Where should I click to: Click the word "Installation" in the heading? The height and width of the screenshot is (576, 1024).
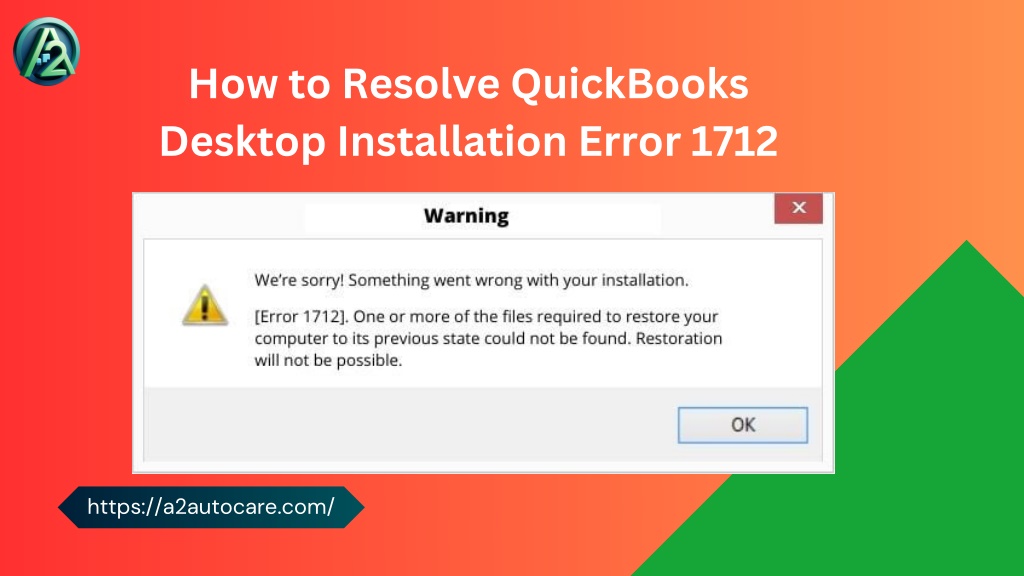point(452,141)
